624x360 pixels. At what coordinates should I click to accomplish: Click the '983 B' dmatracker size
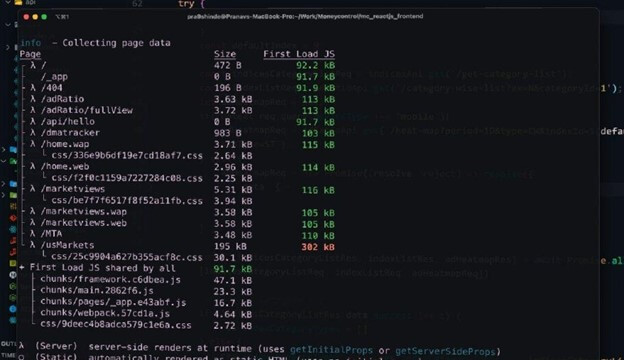(x=228, y=133)
